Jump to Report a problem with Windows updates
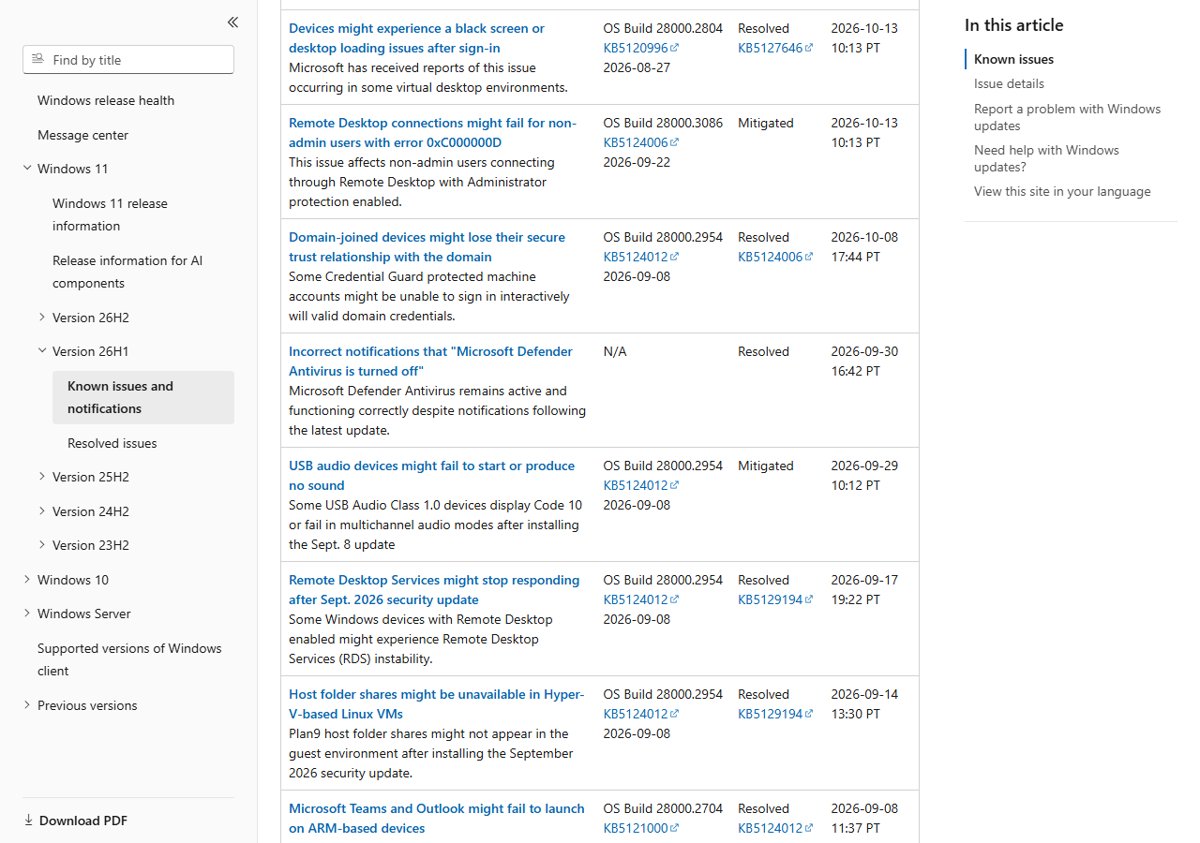The width and height of the screenshot is (1200, 843). coord(1067,117)
